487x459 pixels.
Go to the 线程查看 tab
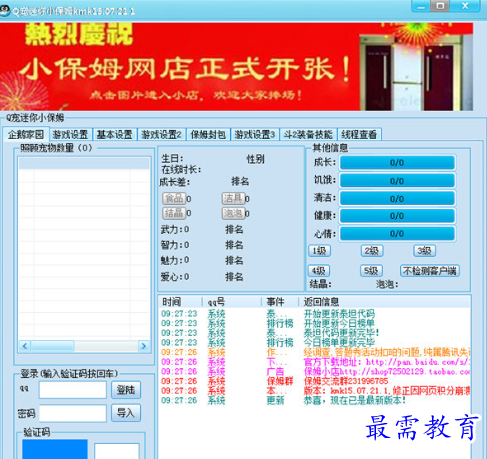click(x=359, y=135)
